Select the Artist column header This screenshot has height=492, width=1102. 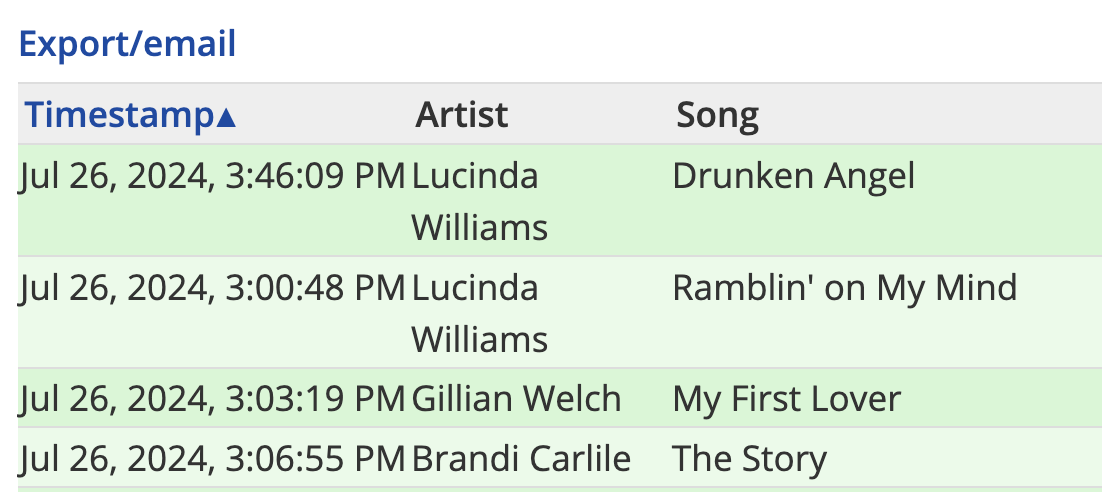(x=462, y=115)
